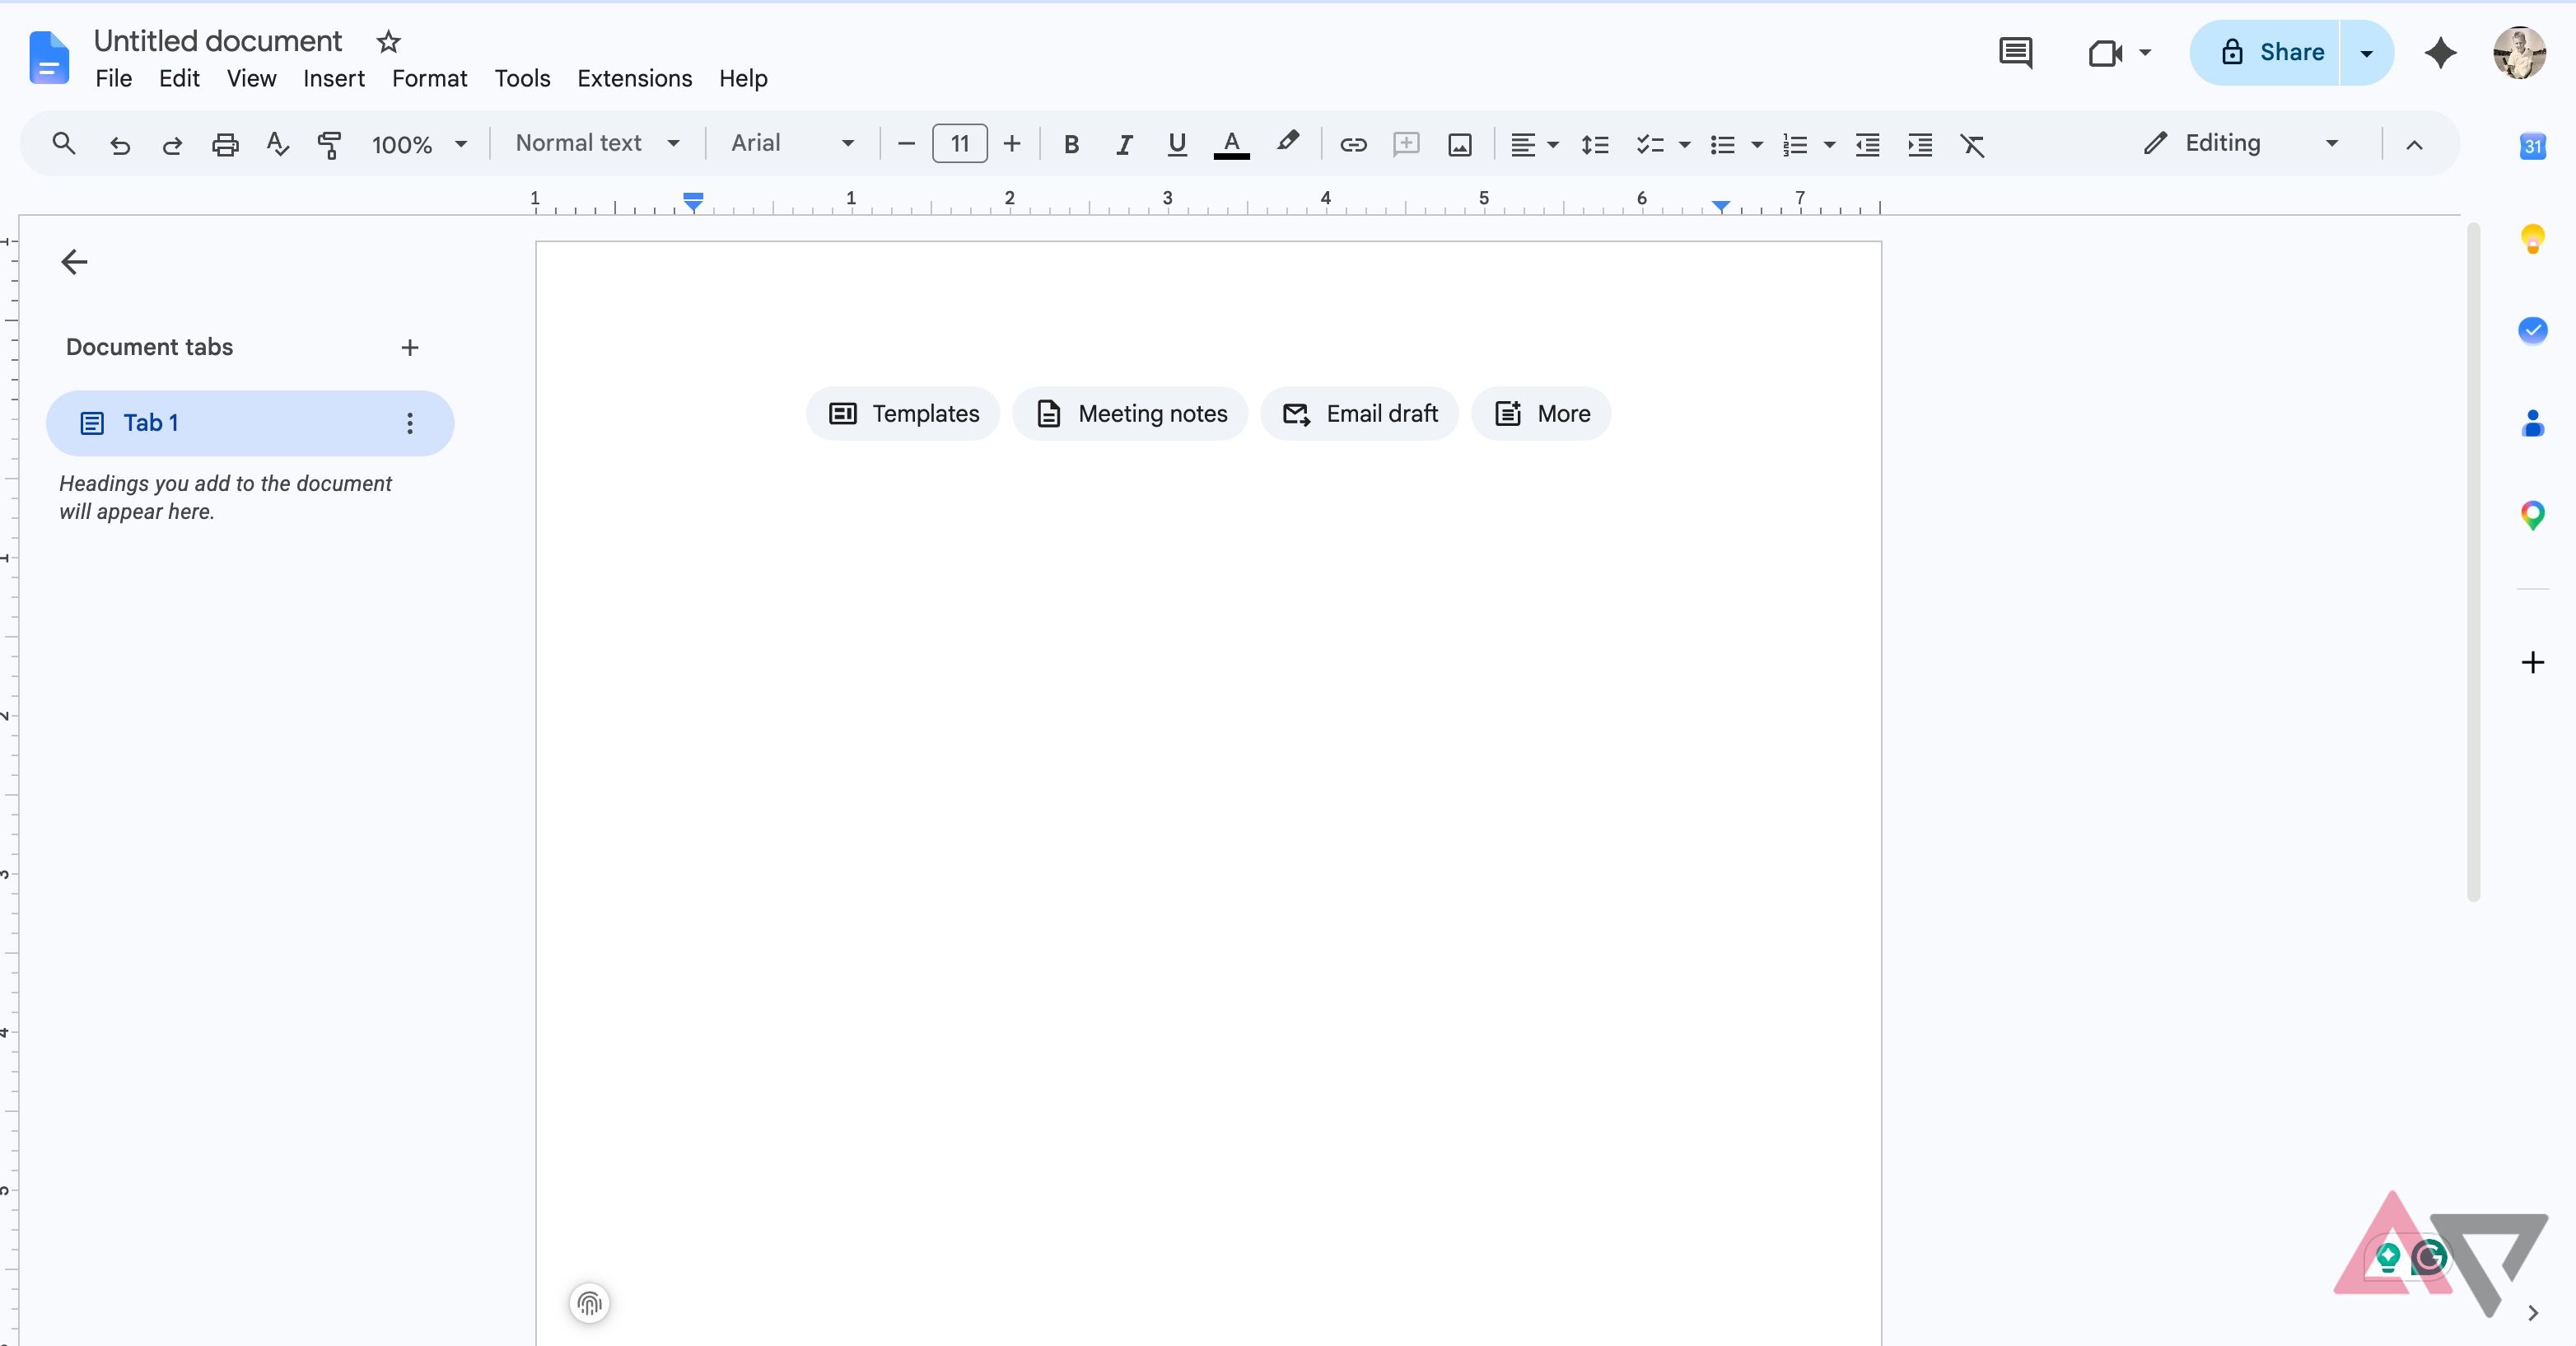
Task: Expand the Share options arrow
Action: (2366, 53)
